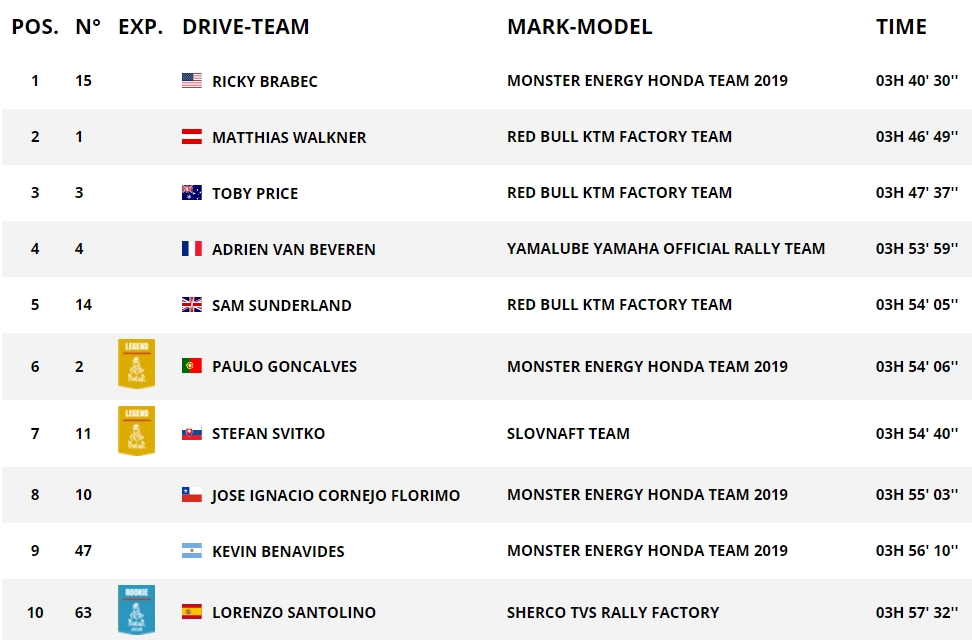Click the Rookie badge in Lorenzo Santolino row

coord(136,609)
